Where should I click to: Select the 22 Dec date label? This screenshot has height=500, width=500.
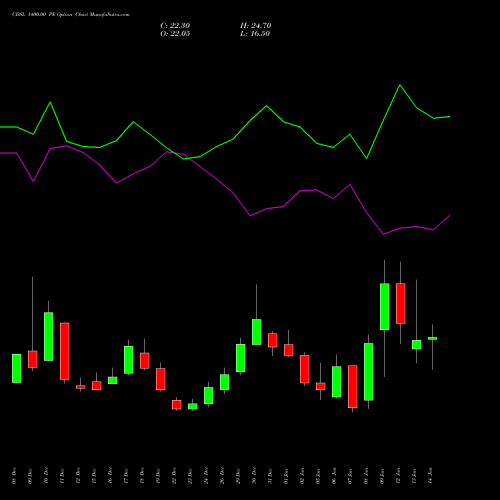(174, 476)
